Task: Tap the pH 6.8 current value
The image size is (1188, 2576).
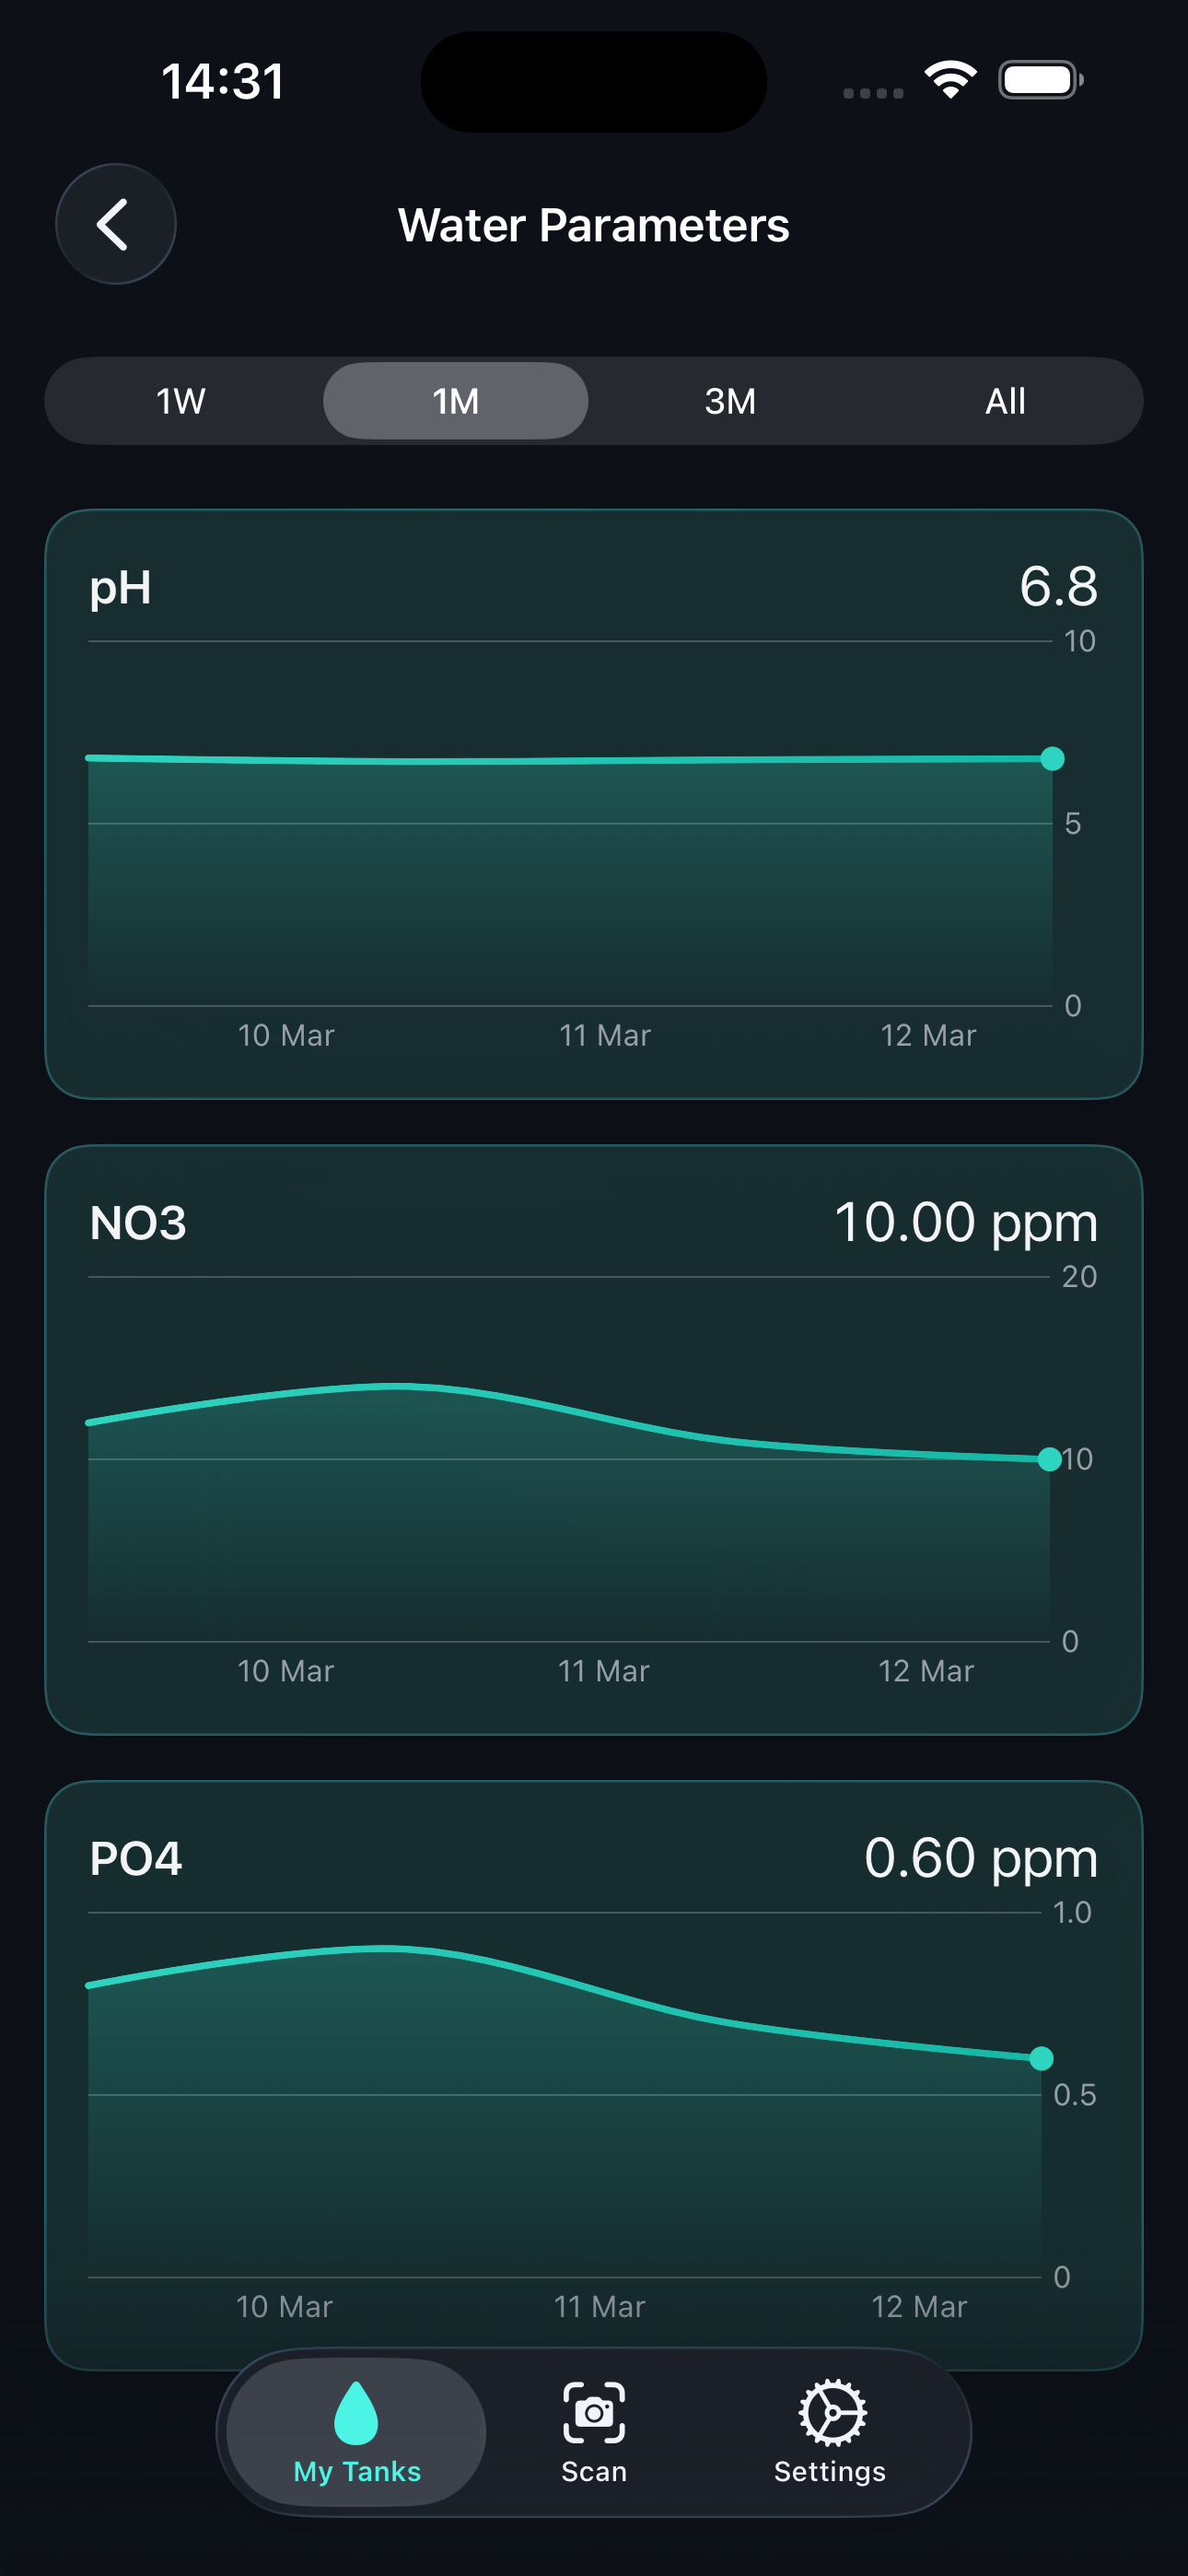Action: tap(1058, 586)
